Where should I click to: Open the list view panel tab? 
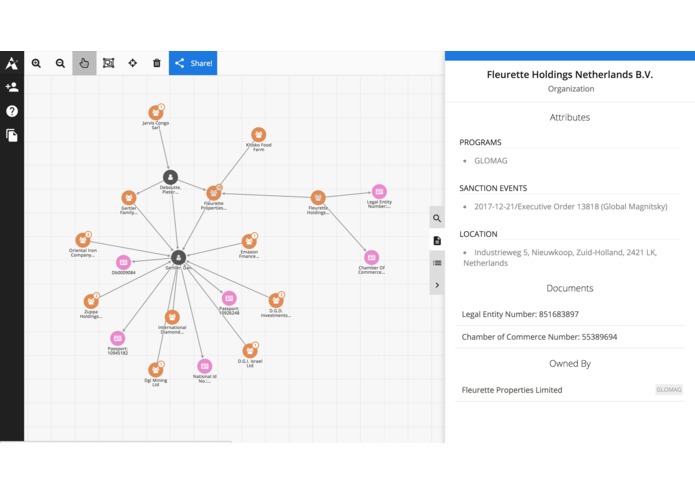point(437,263)
